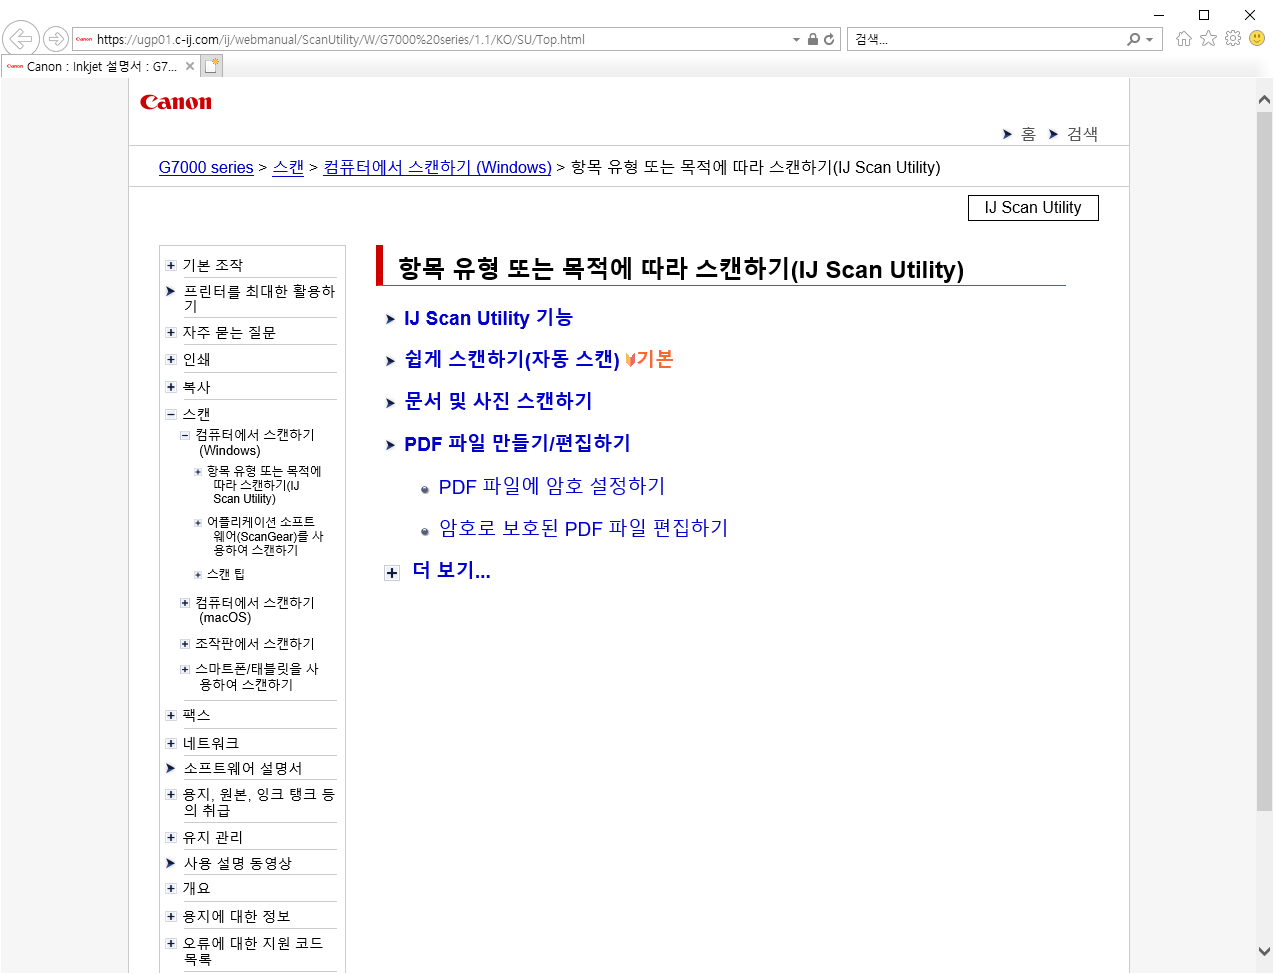
Task: Open a new browser tab
Action: (x=212, y=66)
